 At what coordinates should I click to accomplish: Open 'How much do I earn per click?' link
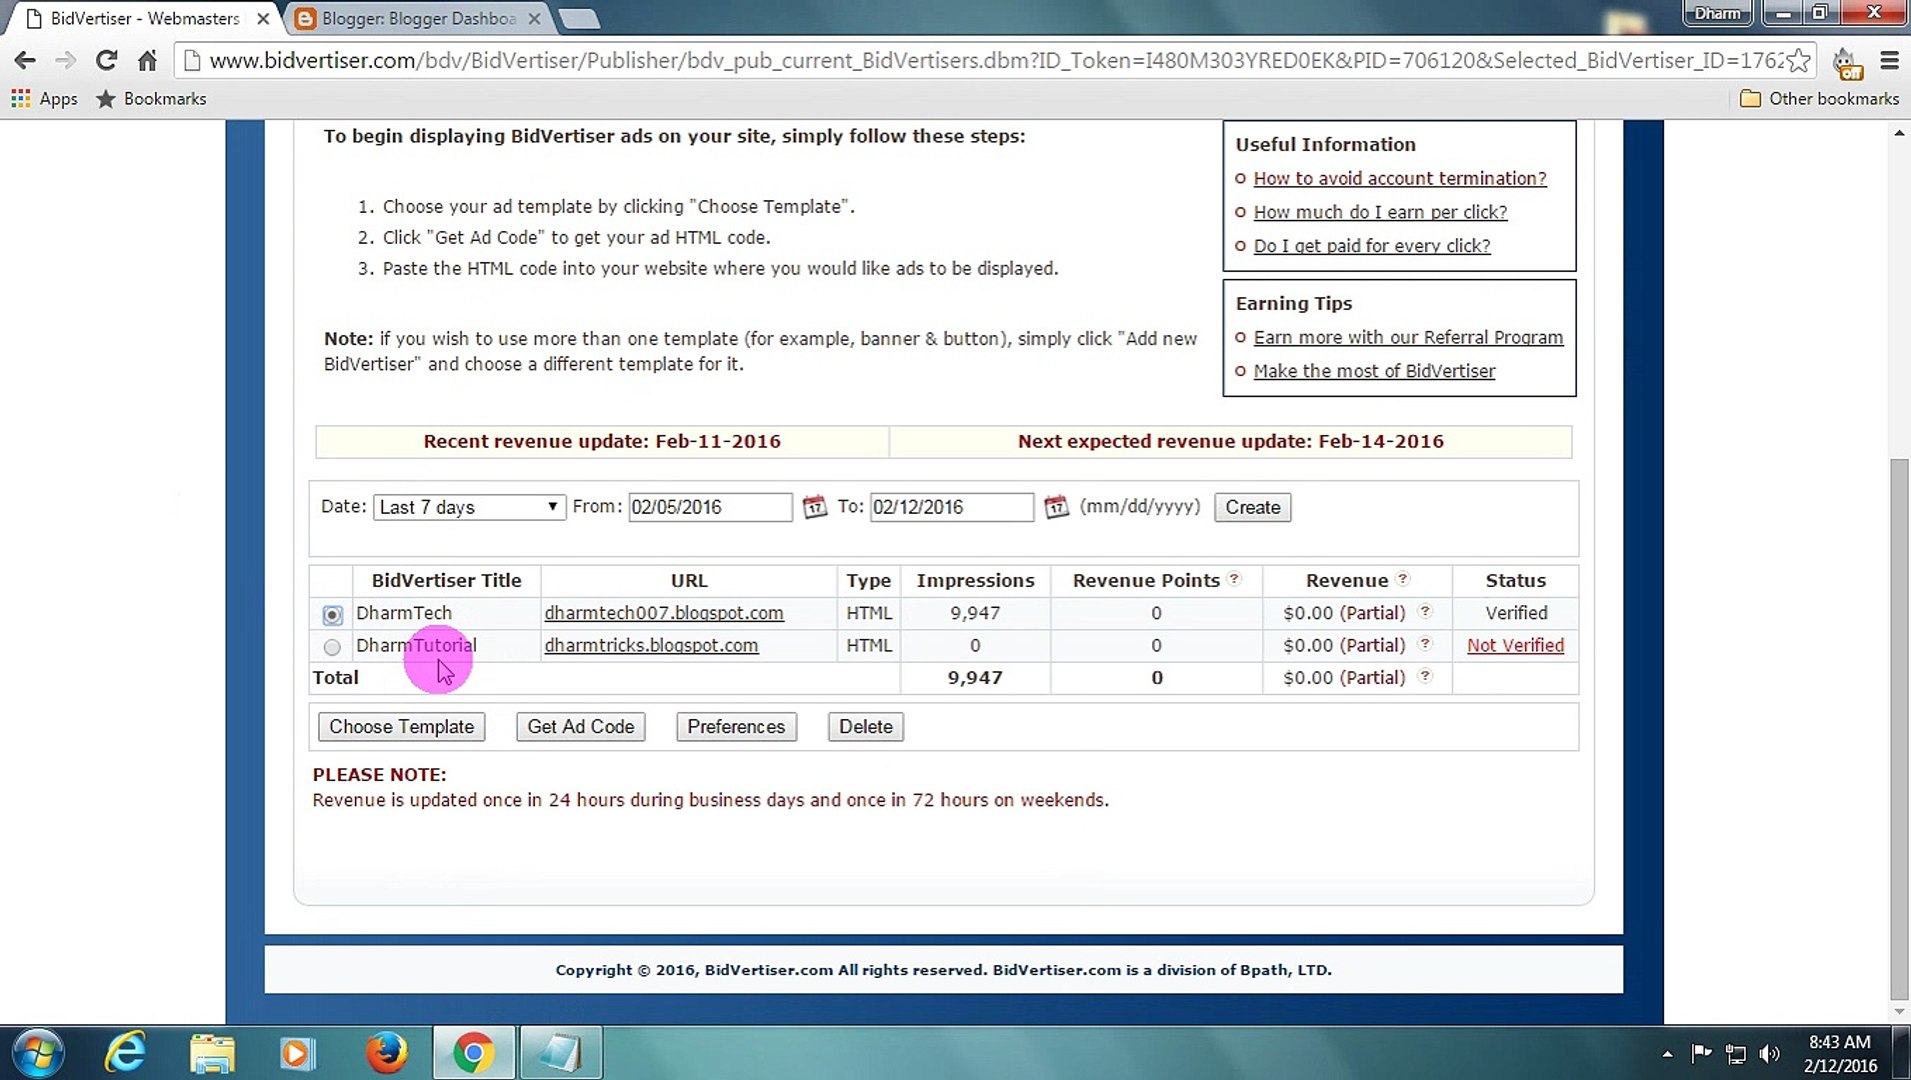1380,212
